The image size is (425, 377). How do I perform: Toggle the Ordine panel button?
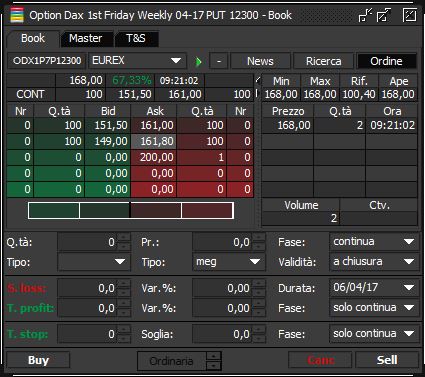(x=386, y=61)
